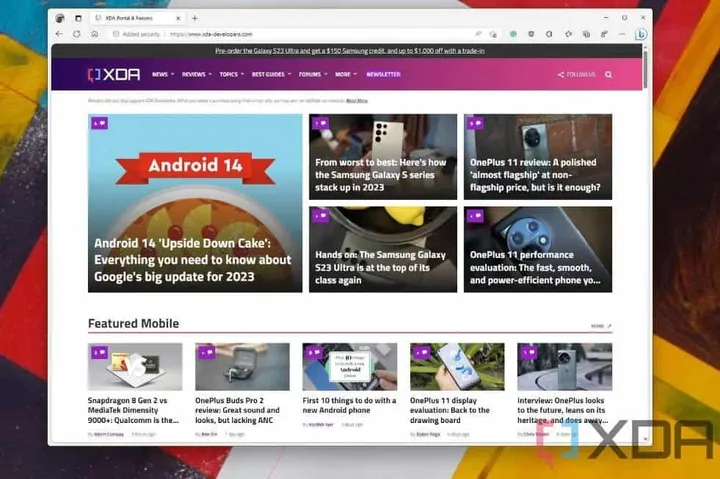The height and width of the screenshot is (479, 720).
Task: Open the profile avatar icon
Action: (60, 18)
